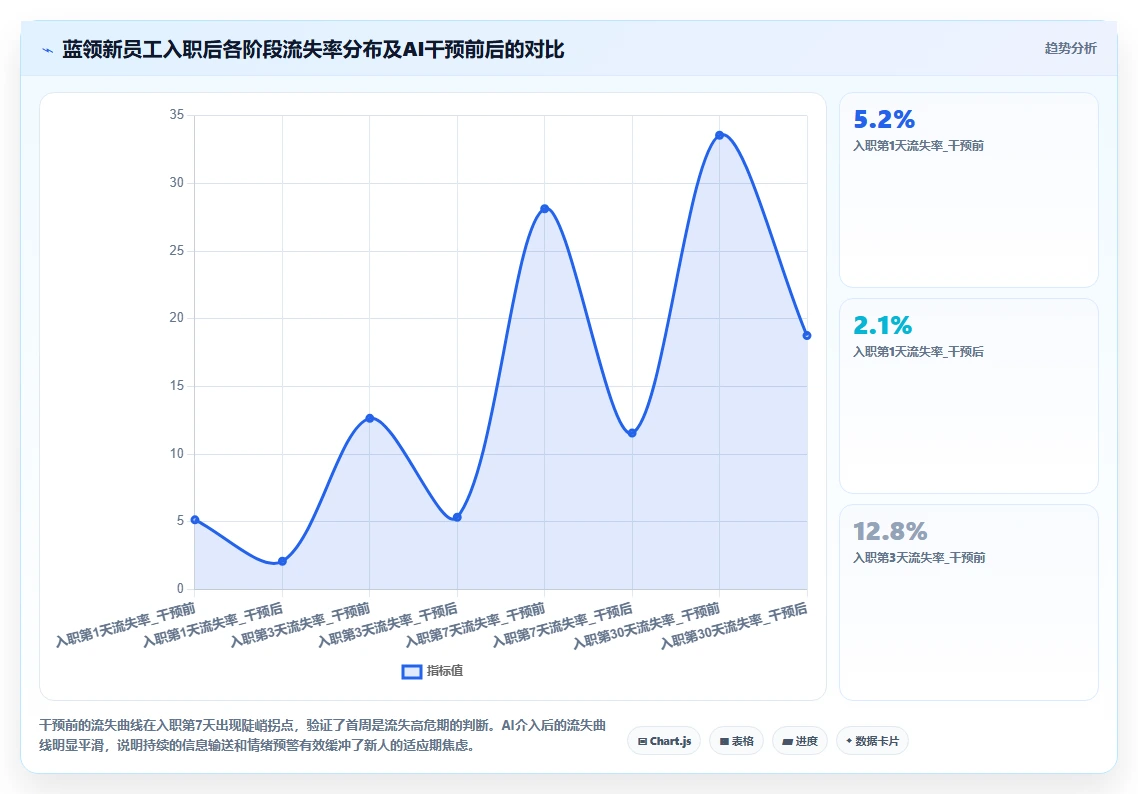The image size is (1138, 794).
Task: Click final data point 入职第30天流失率_干预后
Action: (x=806, y=335)
